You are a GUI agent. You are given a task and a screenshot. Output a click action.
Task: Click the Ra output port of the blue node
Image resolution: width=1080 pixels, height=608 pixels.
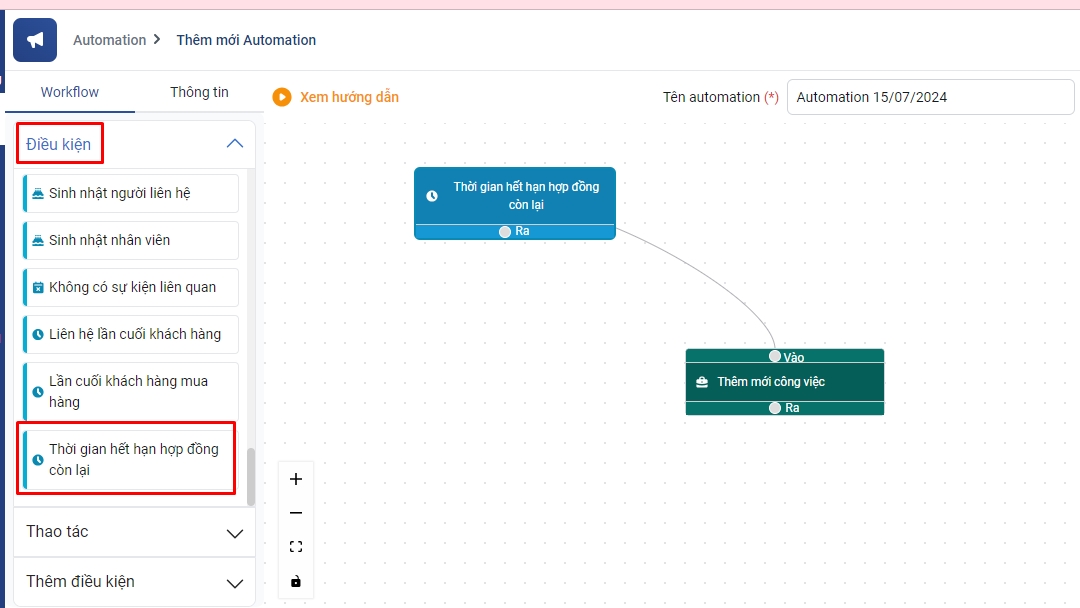[505, 231]
